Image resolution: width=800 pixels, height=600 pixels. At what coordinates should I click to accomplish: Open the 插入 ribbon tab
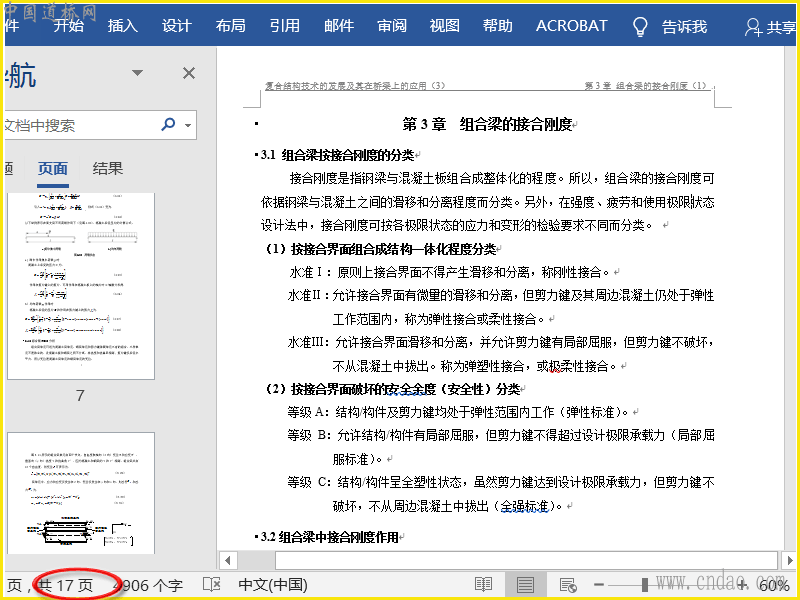122,26
